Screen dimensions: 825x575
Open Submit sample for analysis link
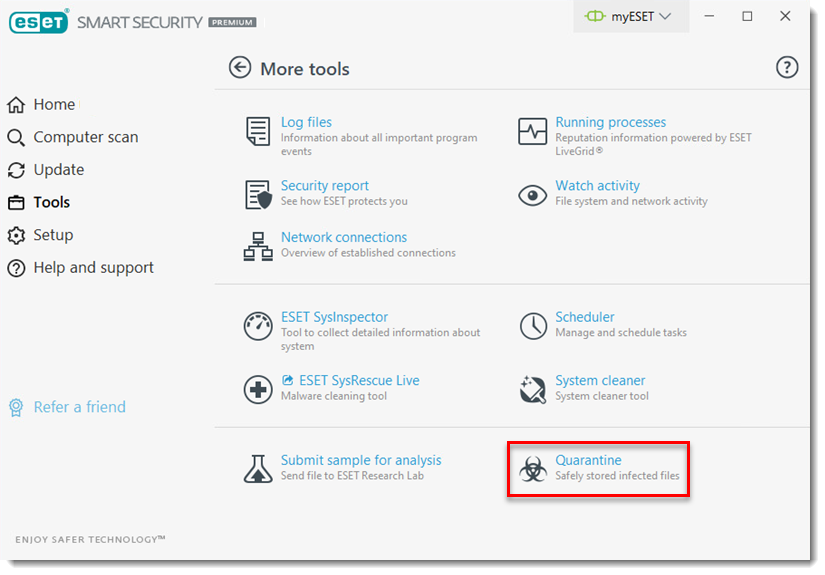361,460
